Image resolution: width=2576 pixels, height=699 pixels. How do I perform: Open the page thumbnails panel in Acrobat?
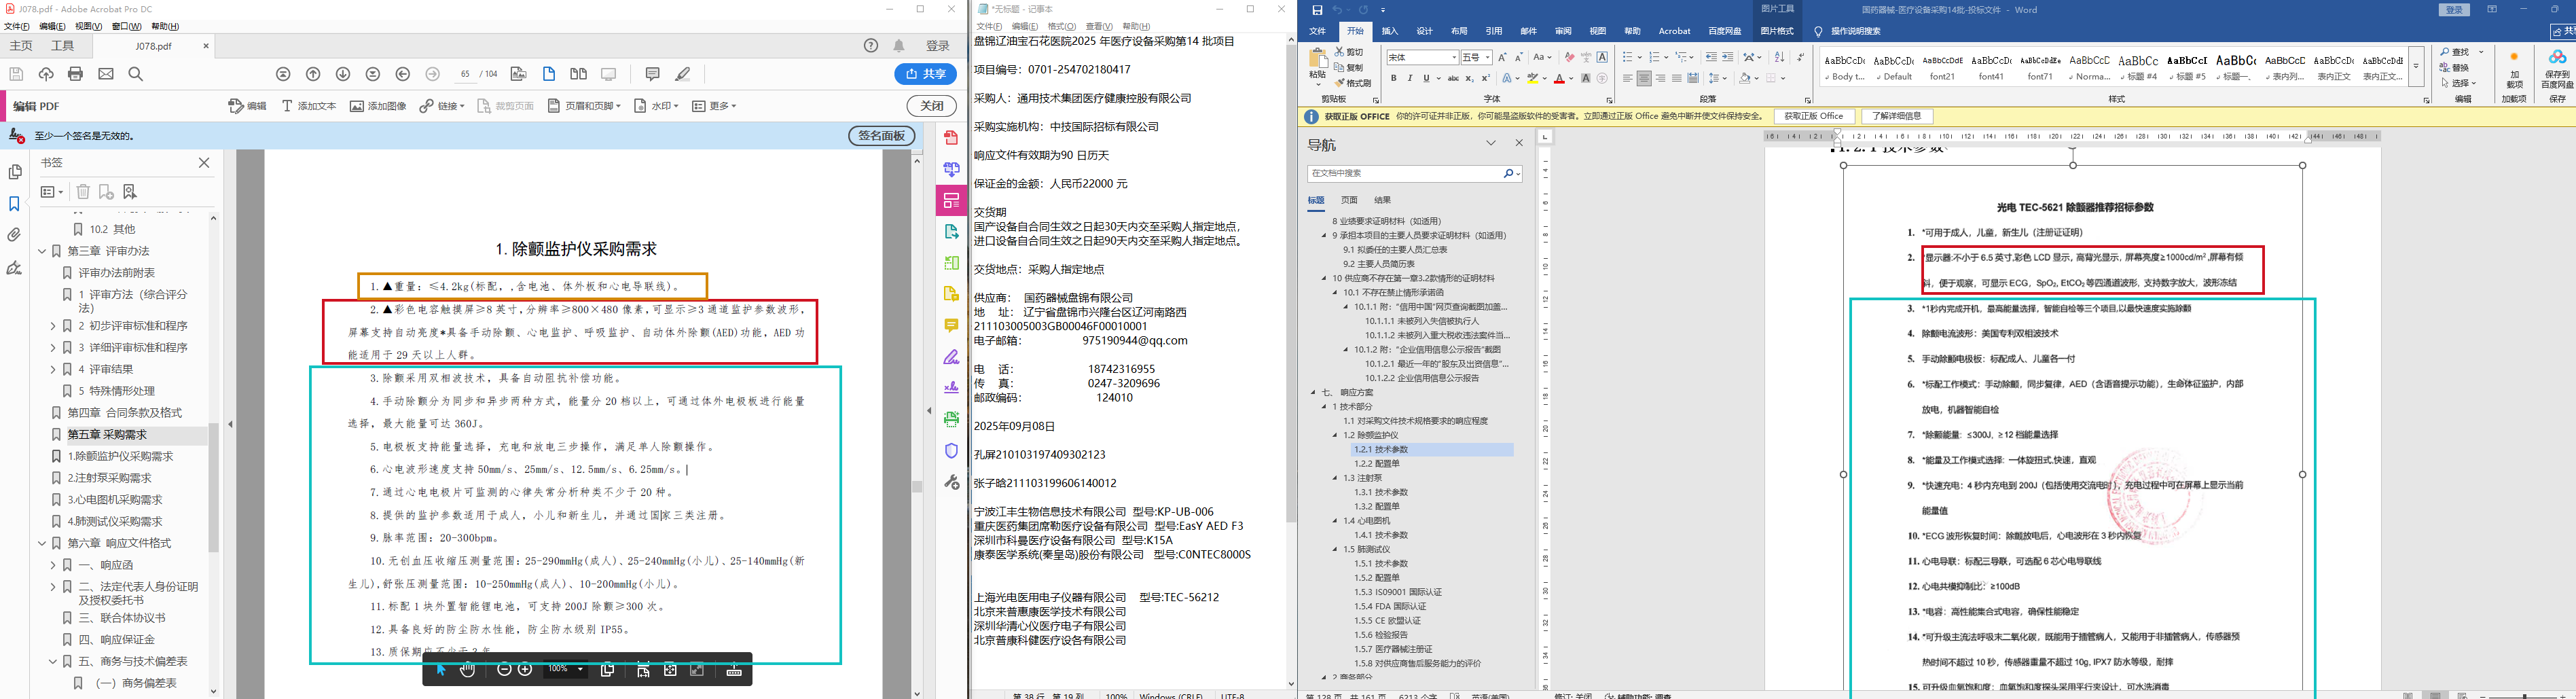click(15, 172)
